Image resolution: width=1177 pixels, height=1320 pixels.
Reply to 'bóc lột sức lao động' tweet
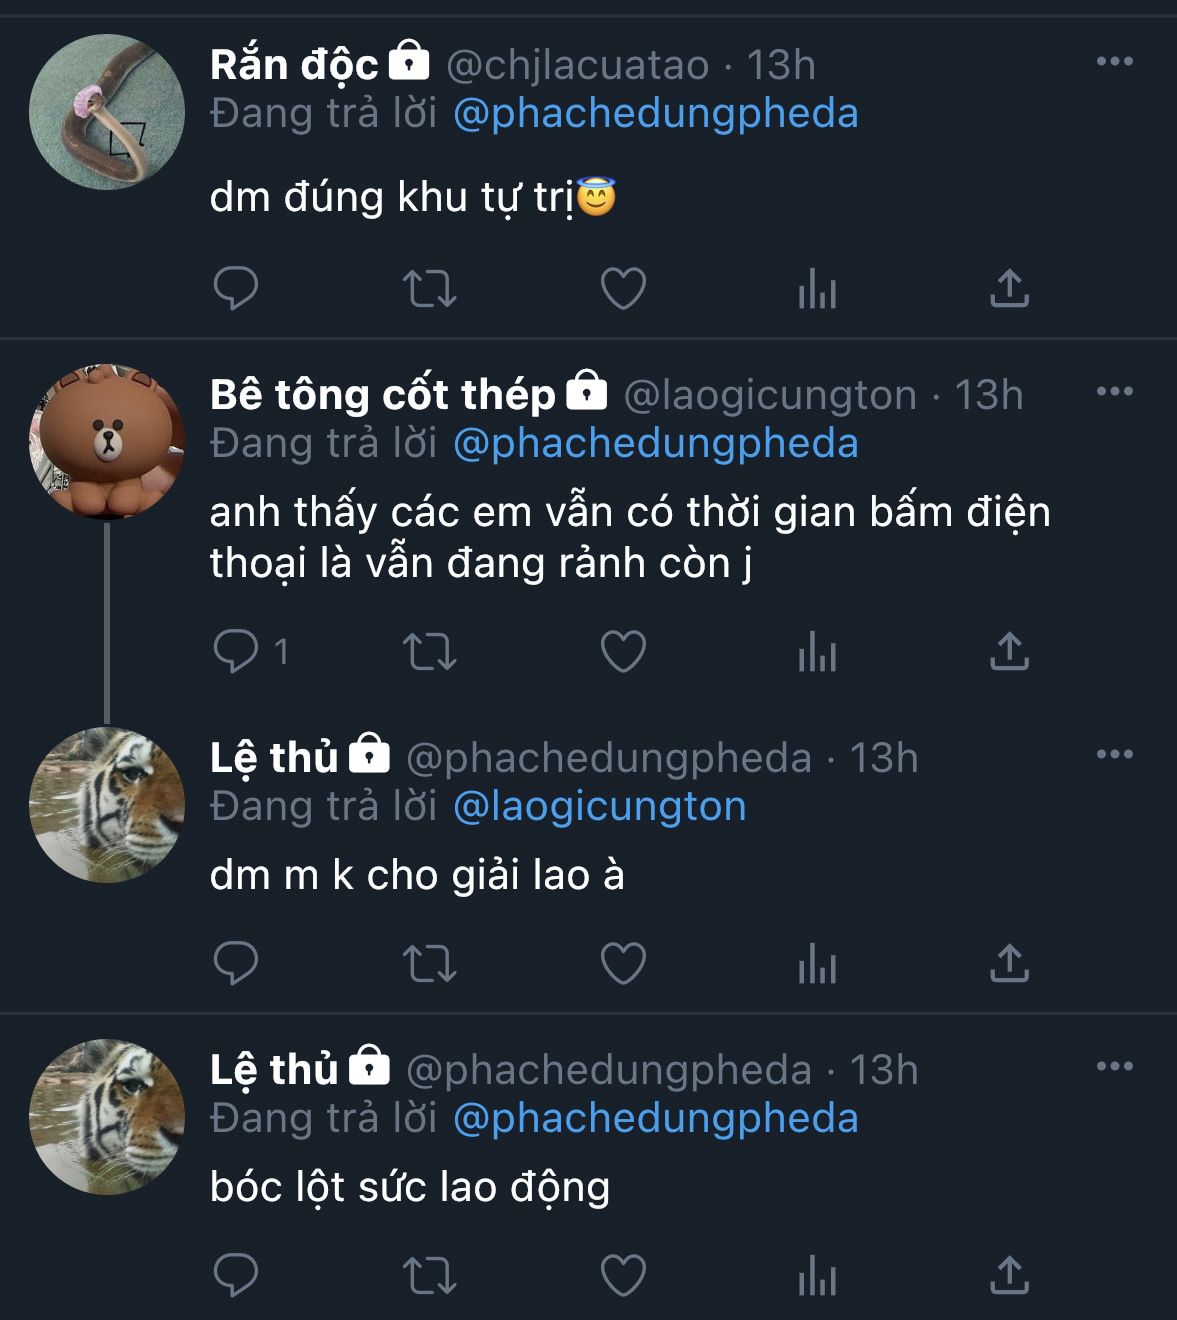[x=236, y=1275]
